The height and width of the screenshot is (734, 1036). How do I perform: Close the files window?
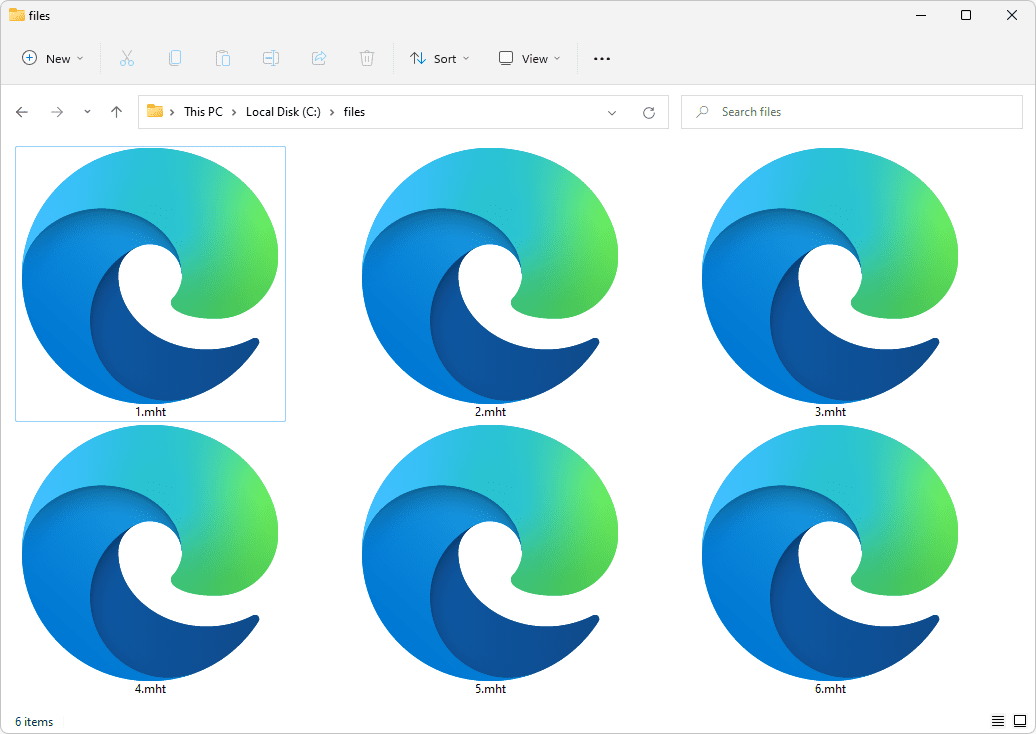[1012, 15]
